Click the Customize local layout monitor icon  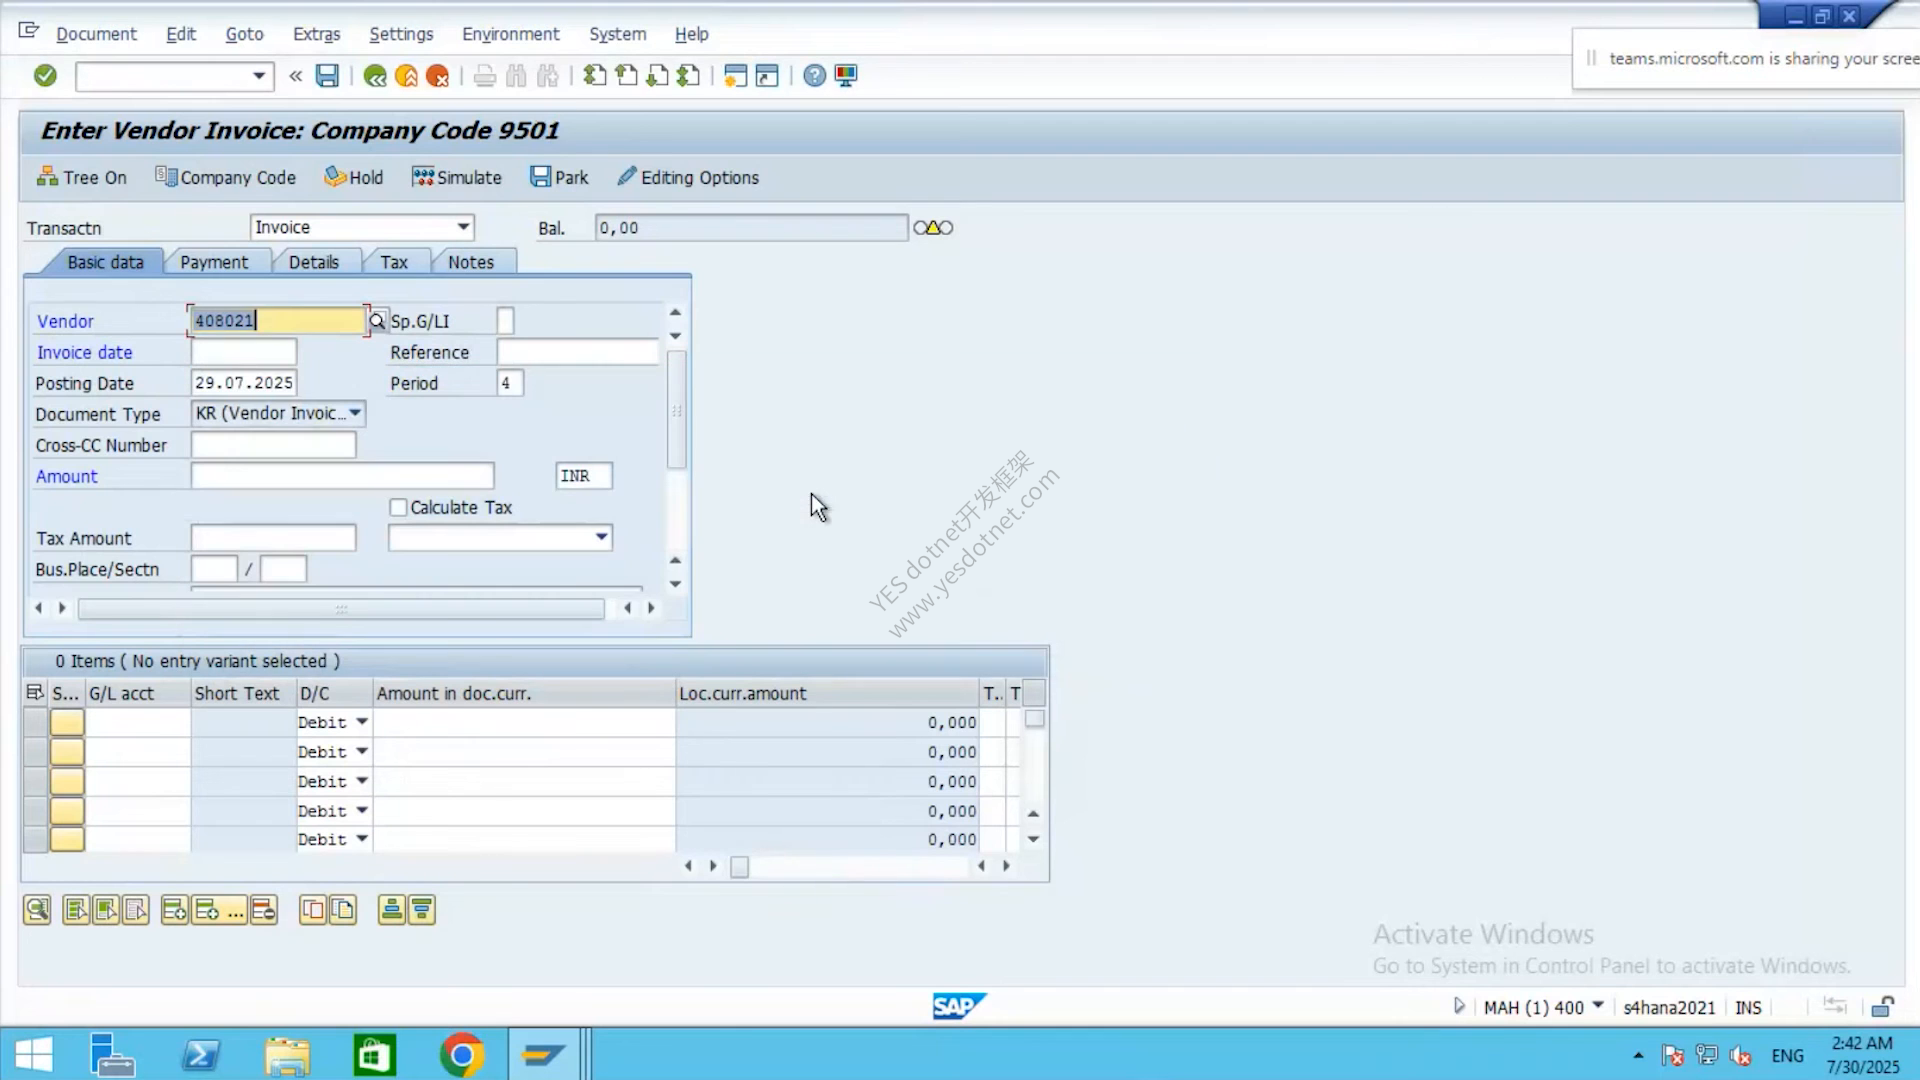(x=846, y=76)
